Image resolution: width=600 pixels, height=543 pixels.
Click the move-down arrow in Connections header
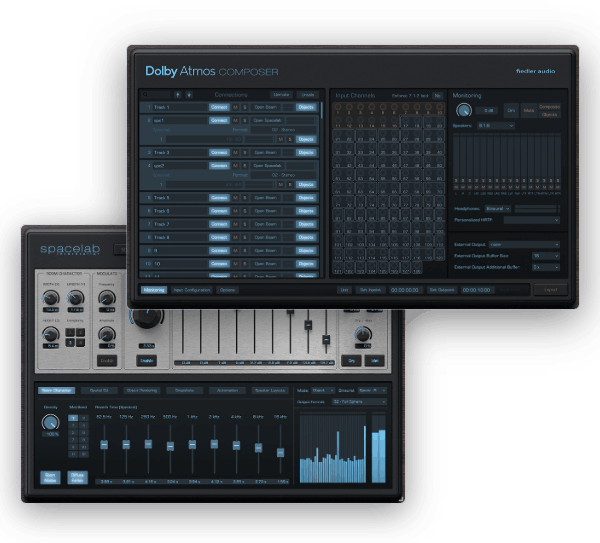(x=189, y=95)
